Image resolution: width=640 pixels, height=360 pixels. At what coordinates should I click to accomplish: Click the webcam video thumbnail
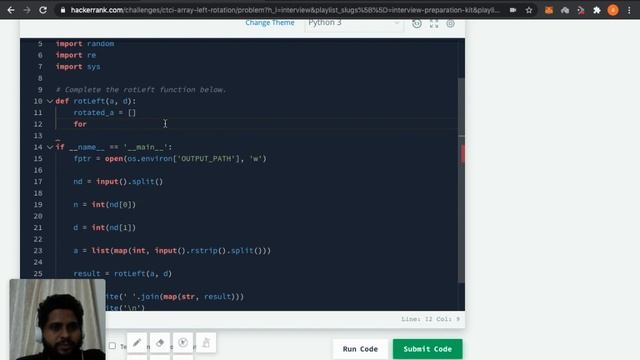click(x=58, y=320)
